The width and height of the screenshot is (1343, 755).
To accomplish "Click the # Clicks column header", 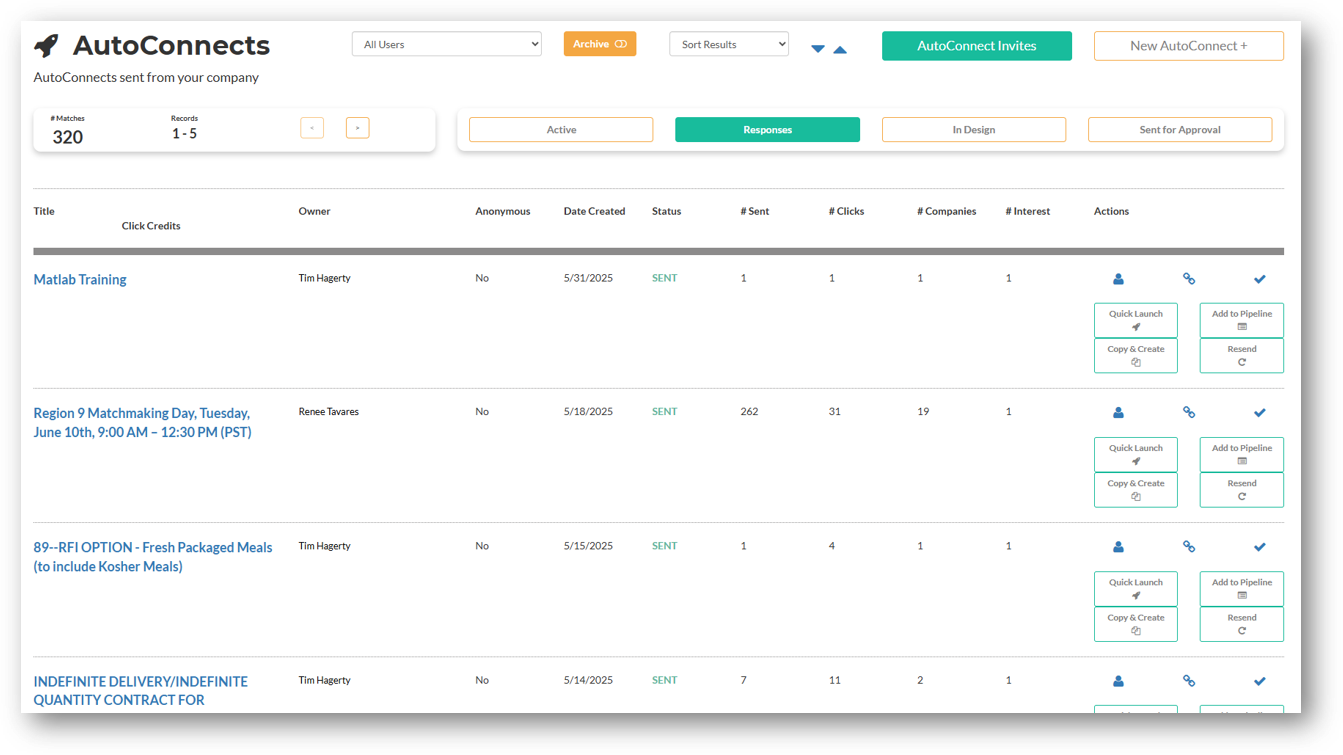I will (846, 211).
